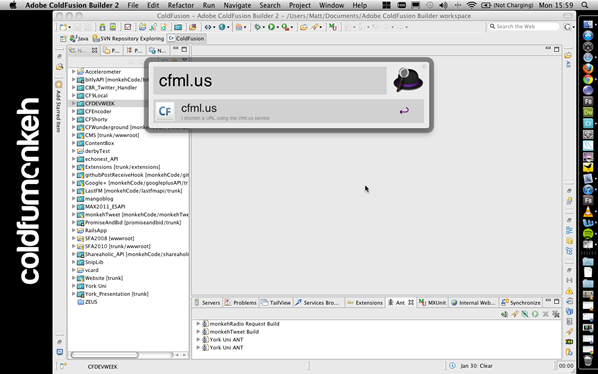
Task: Switch to the Problems tab
Action: [241, 302]
